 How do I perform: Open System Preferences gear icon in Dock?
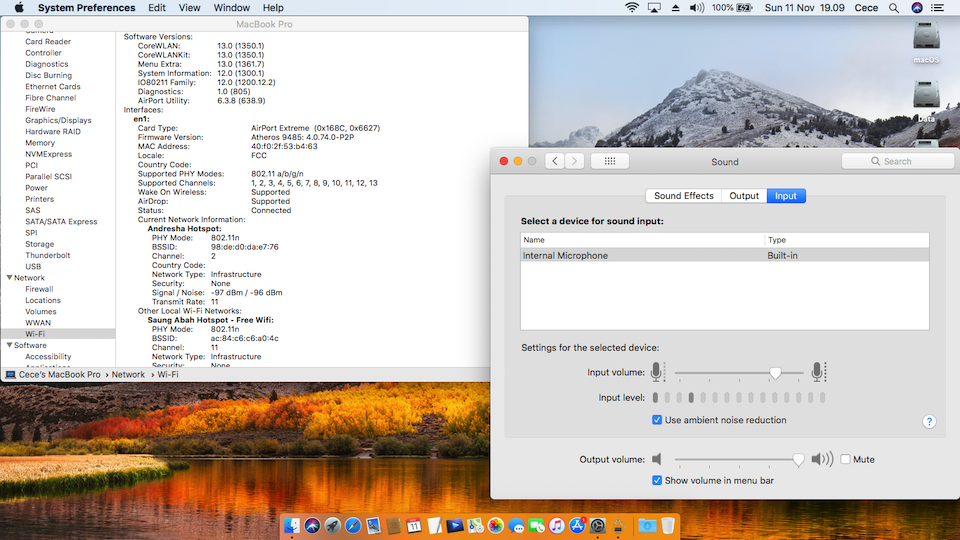tap(598, 525)
